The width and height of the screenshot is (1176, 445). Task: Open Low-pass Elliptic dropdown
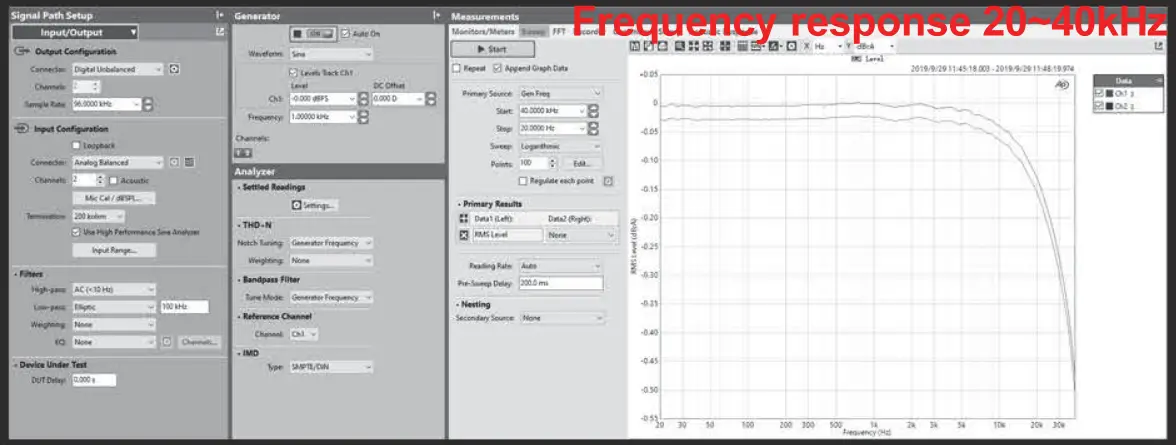[x=114, y=307]
